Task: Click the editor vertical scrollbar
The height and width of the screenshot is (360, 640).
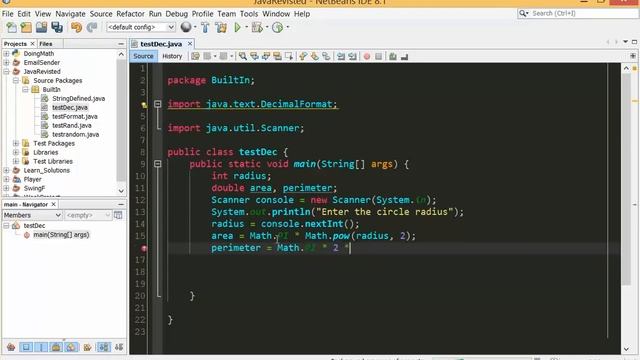Action: (626, 180)
